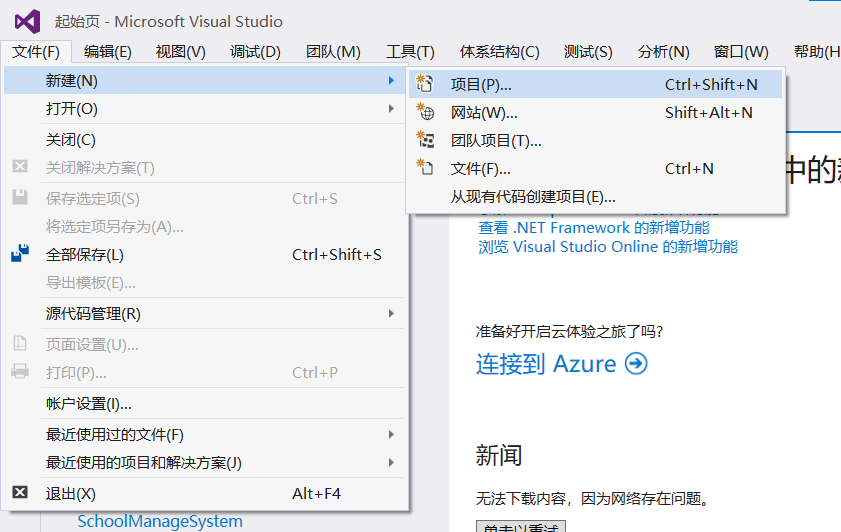The image size is (841, 532).
Task: Click the circled arrow beside 连接到 Azure
Action: (636, 364)
